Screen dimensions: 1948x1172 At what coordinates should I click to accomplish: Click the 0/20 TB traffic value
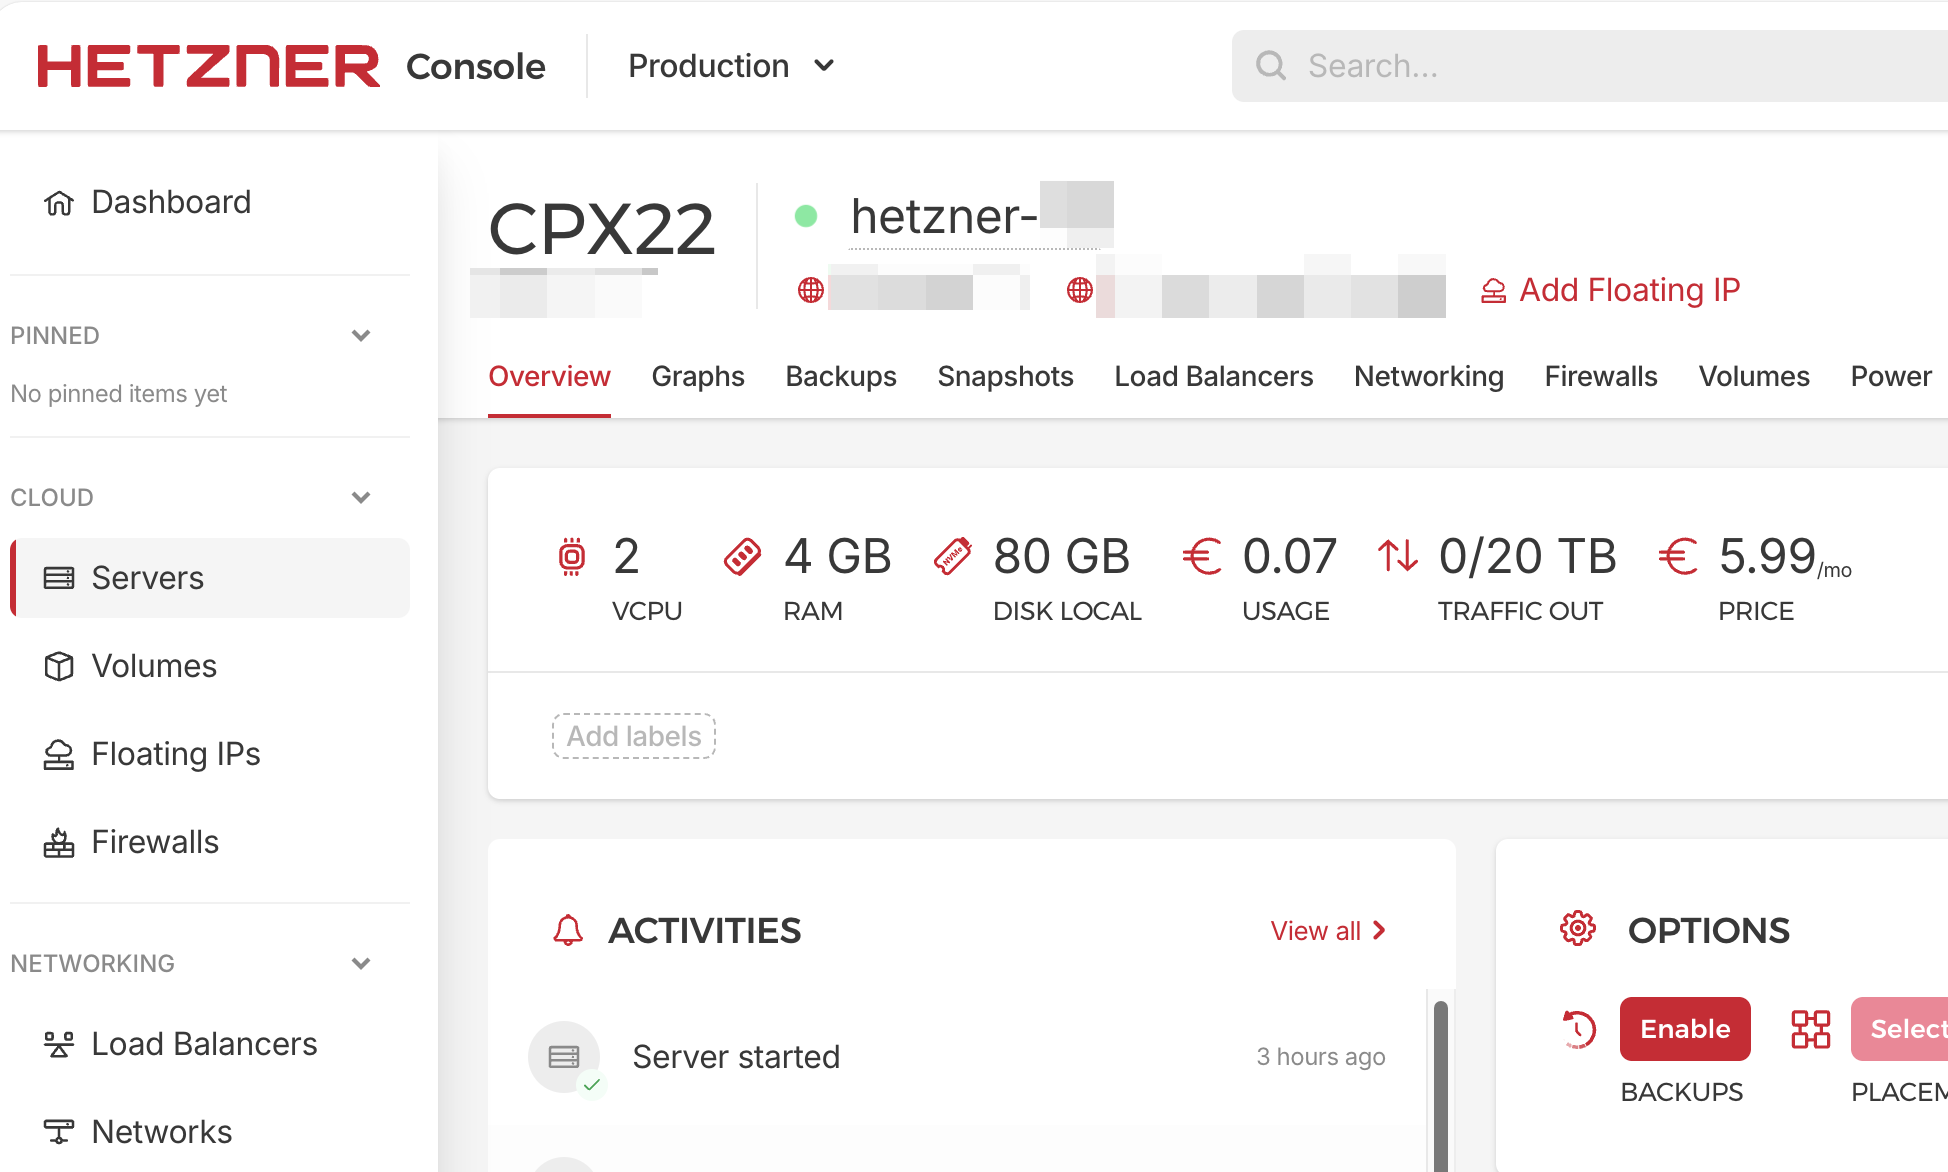(1527, 556)
